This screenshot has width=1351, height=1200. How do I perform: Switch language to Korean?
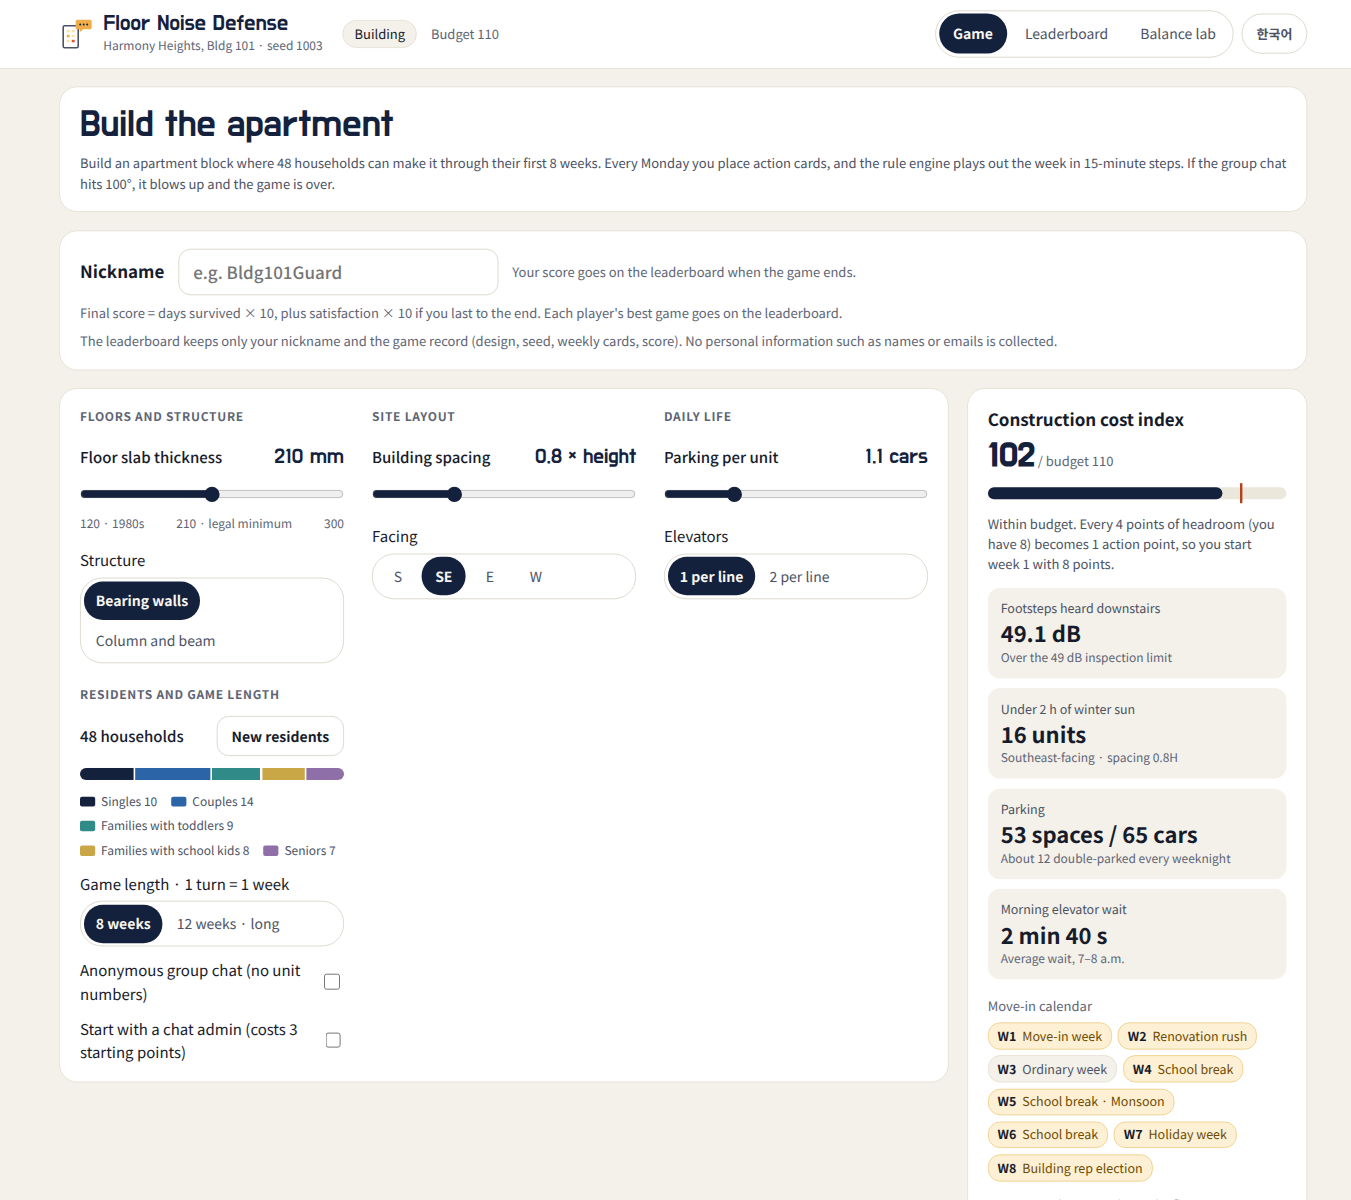click(1274, 34)
